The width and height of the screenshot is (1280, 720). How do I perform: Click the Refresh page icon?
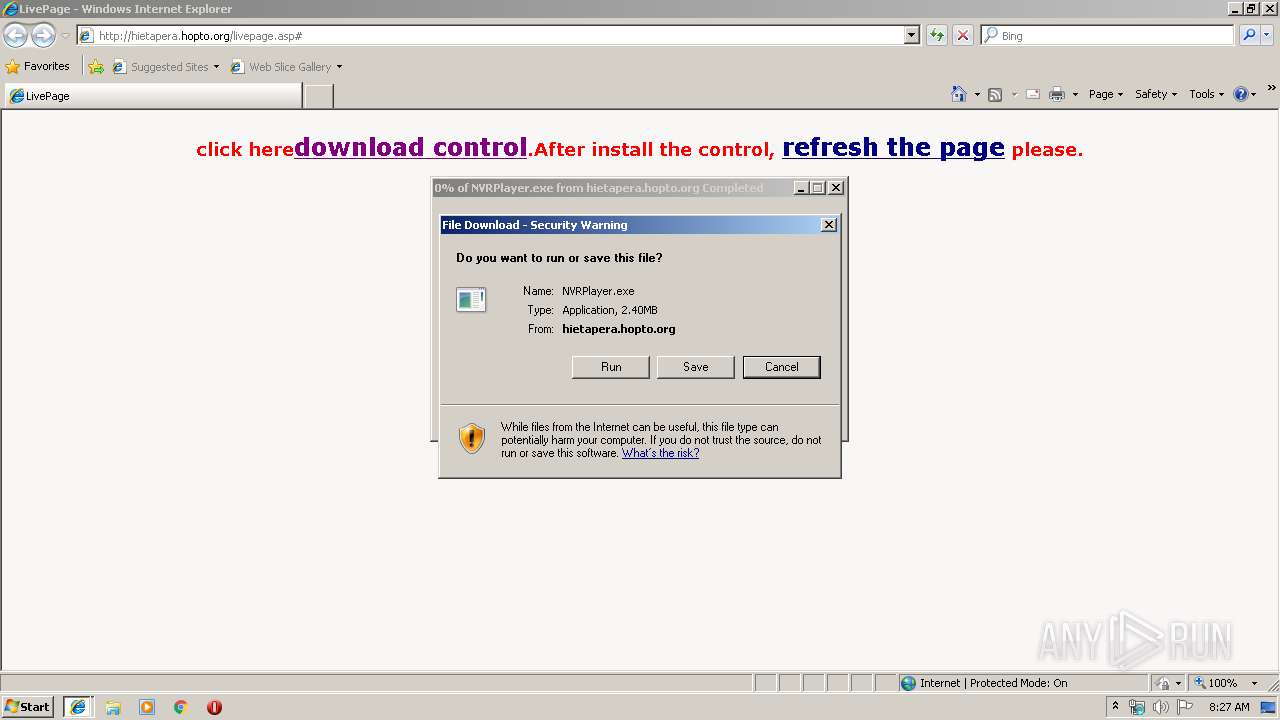(x=937, y=35)
